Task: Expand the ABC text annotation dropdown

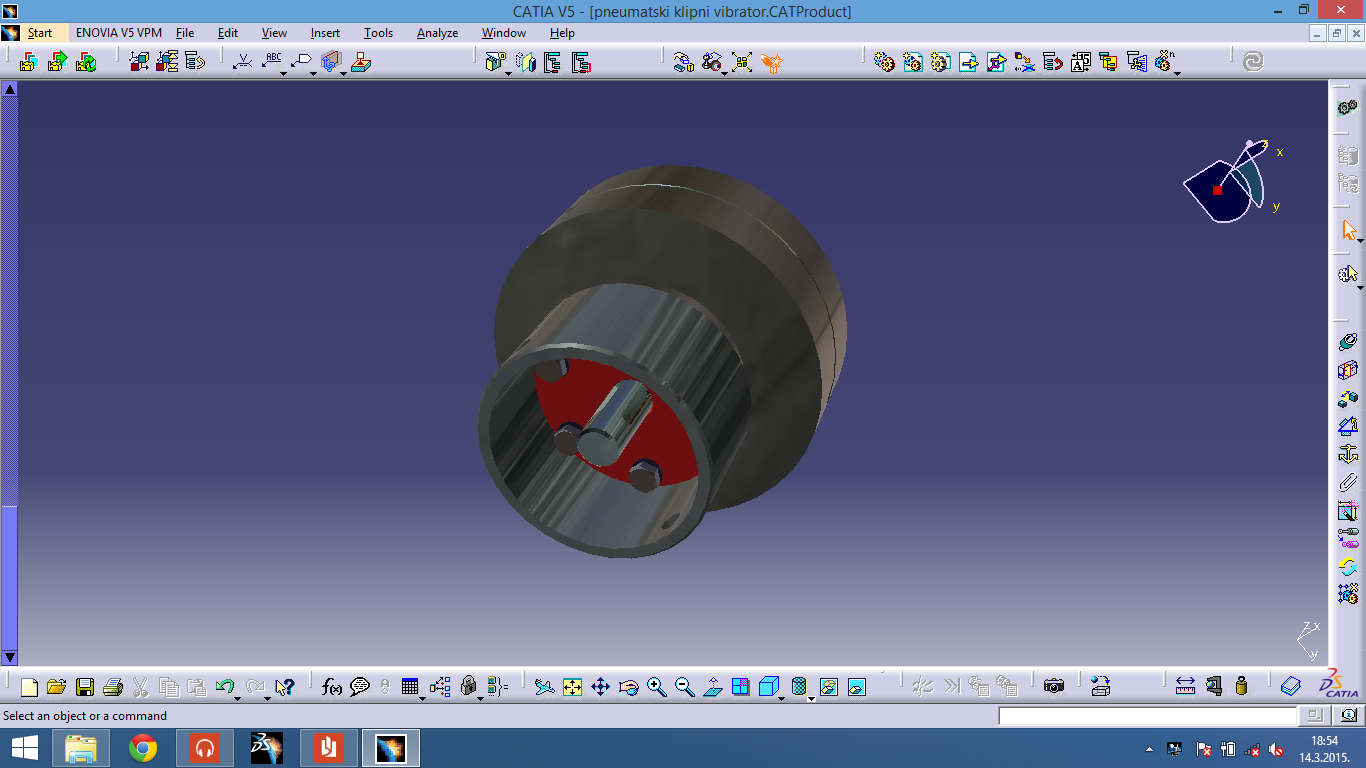Action: coord(283,72)
